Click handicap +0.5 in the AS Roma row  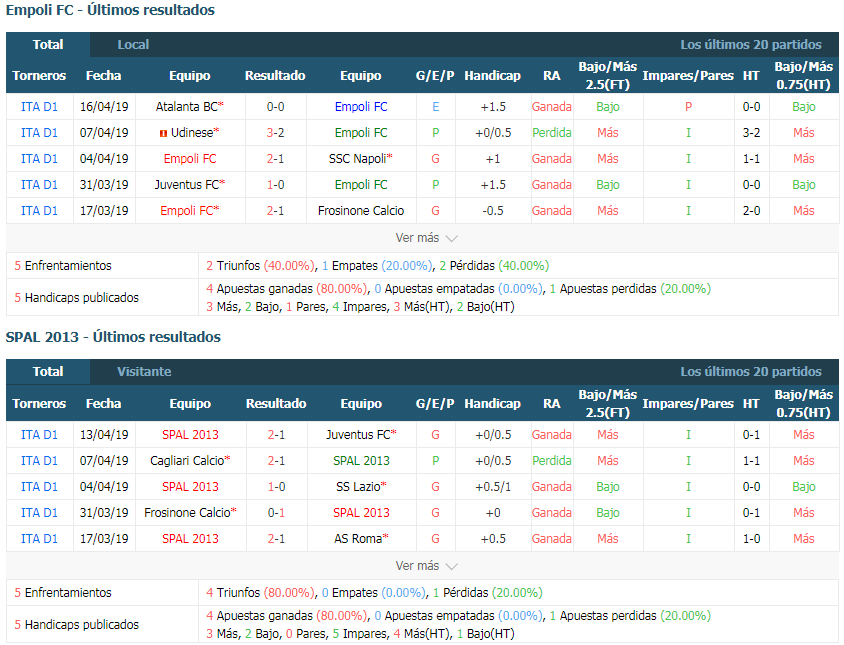493,538
